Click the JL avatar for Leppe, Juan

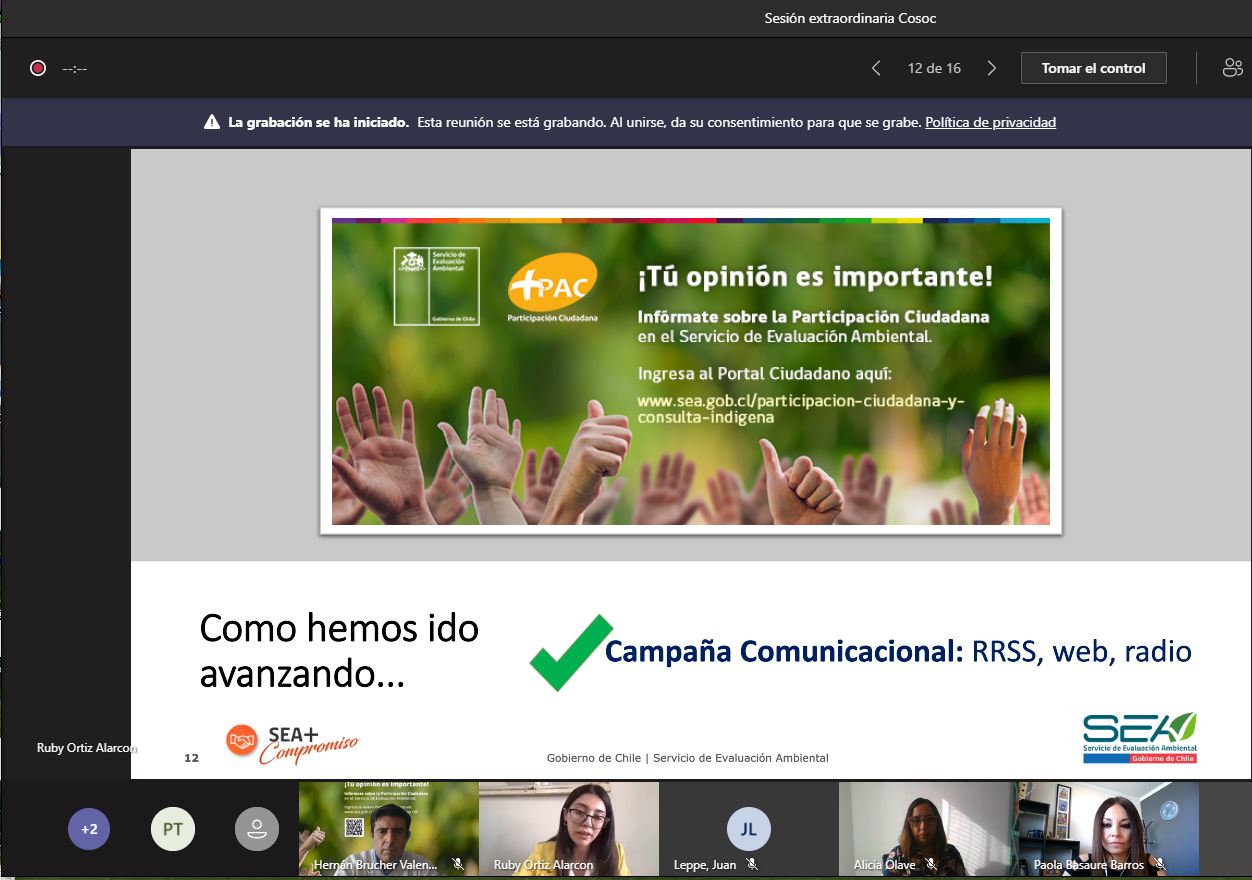[x=748, y=829]
